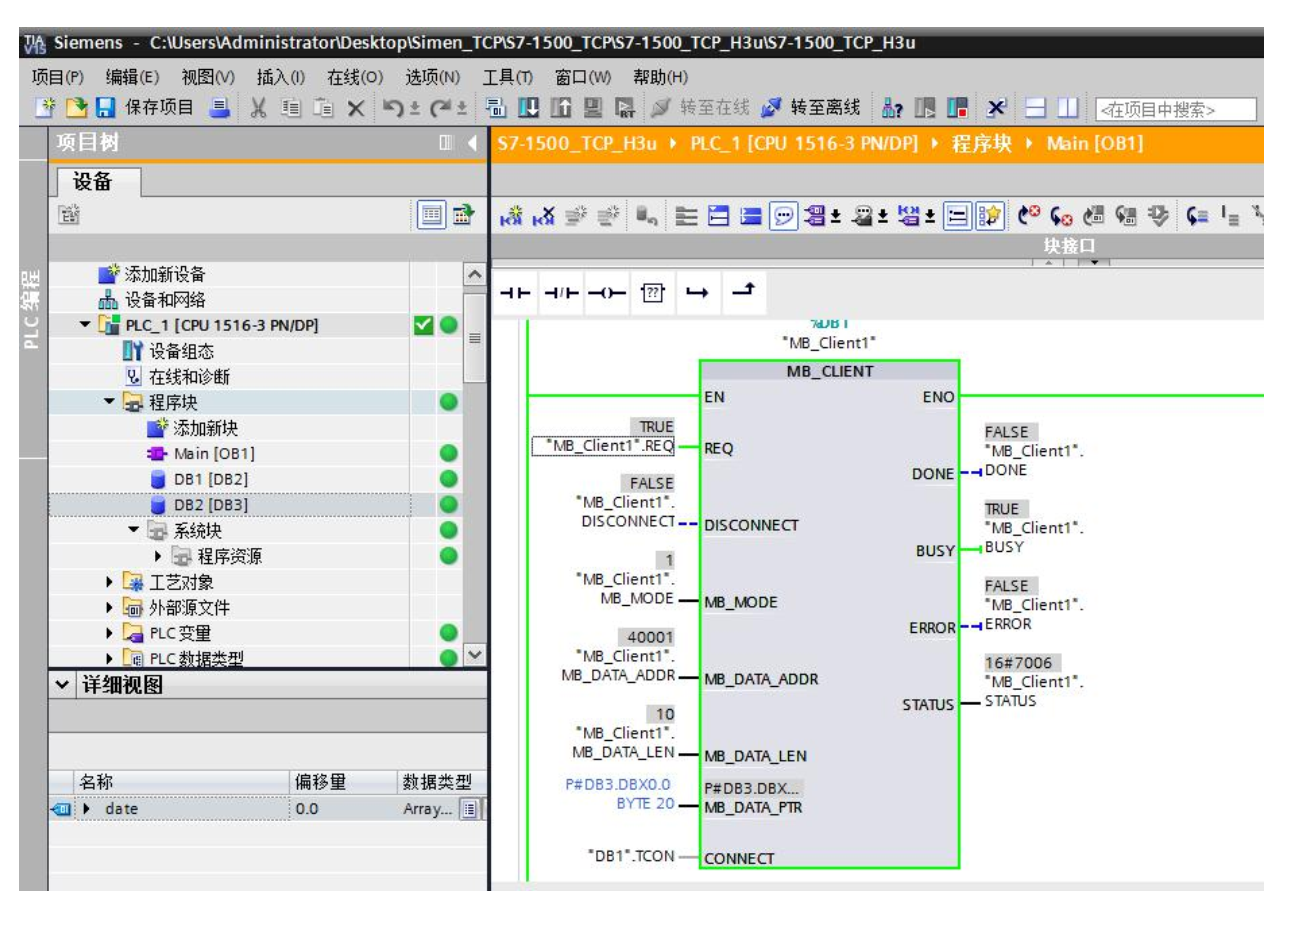Toggle the favorites star icon in editor toolbar
The width and height of the screenshot is (1304, 929).
point(990,215)
